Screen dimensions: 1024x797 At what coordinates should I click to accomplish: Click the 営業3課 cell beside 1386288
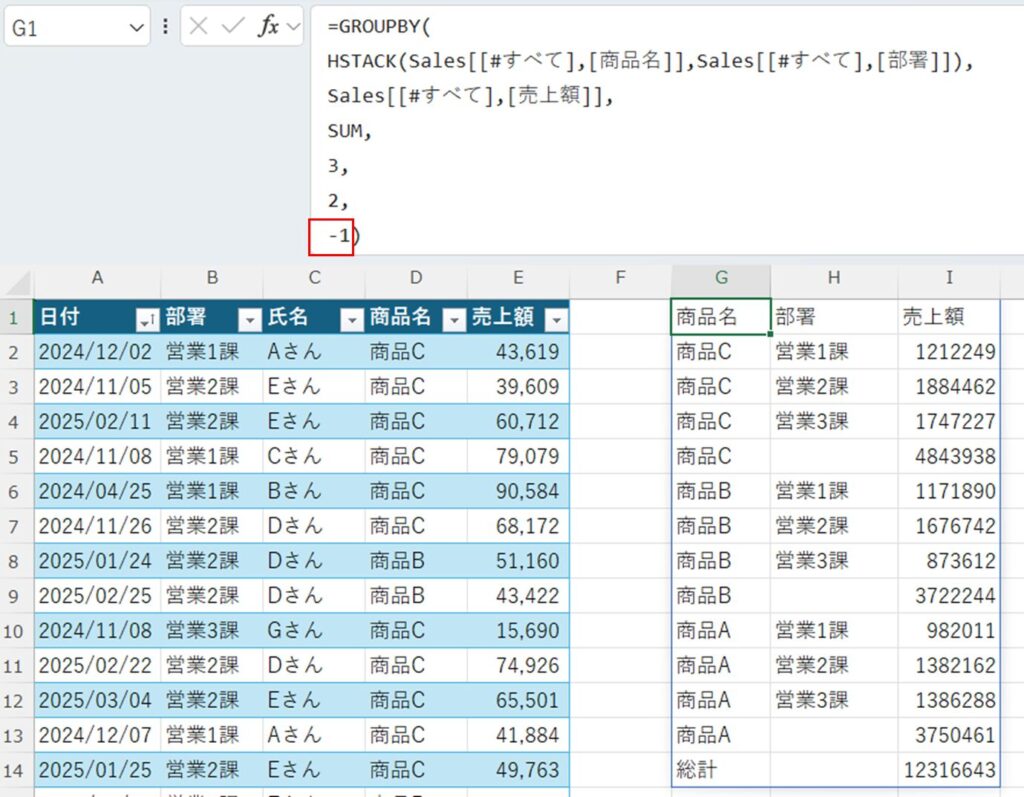834,700
